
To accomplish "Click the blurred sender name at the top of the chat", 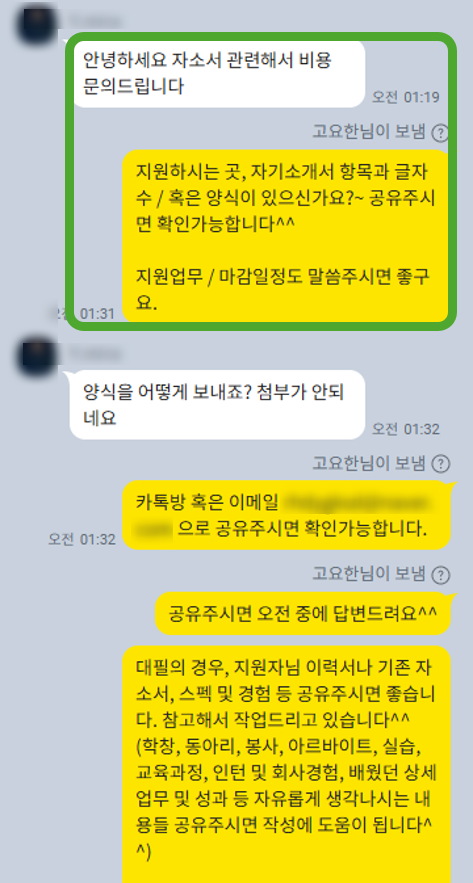I will (94, 23).
